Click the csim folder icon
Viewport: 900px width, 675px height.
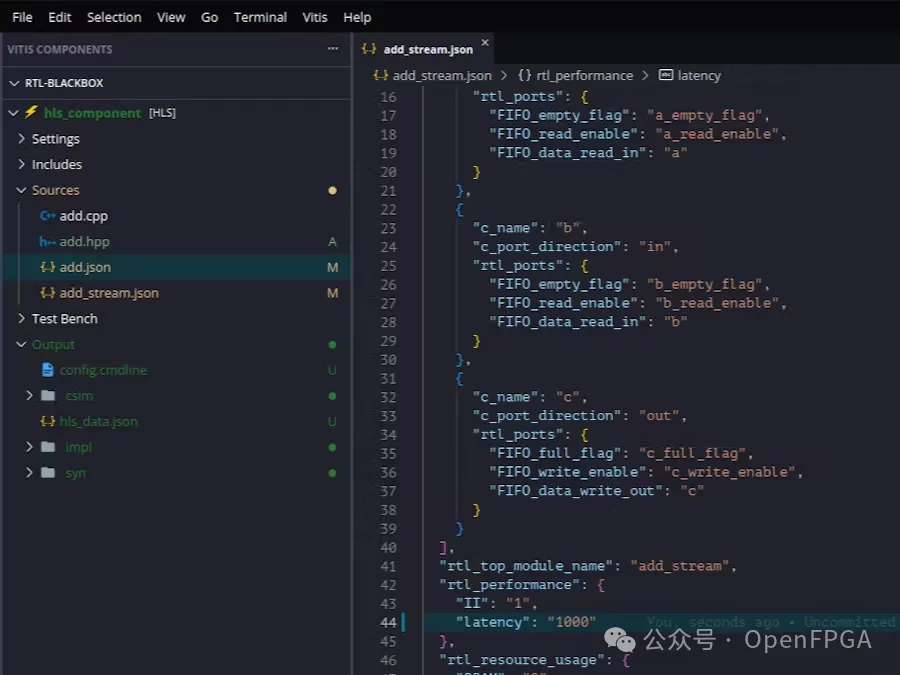pos(48,396)
